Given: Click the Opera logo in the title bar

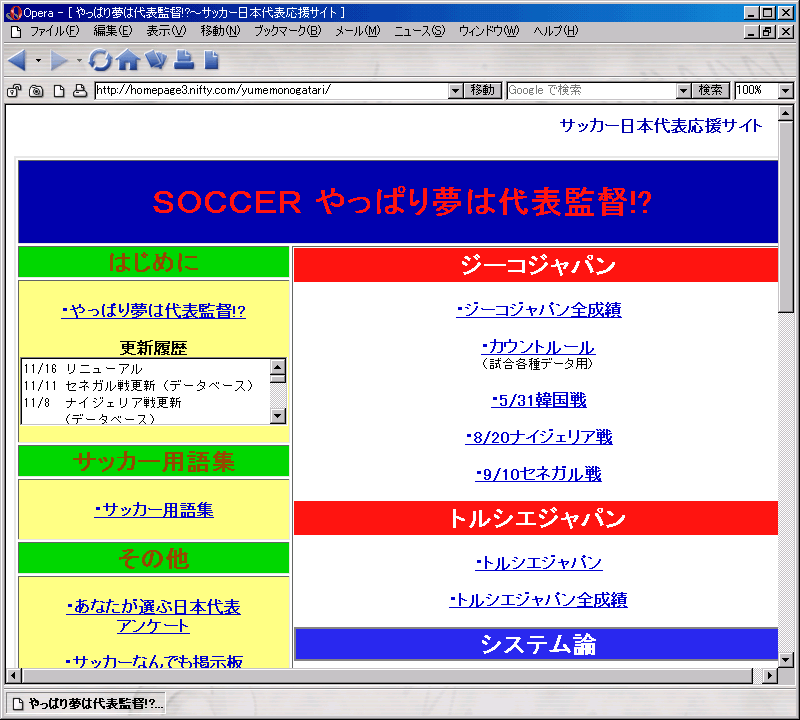Looking at the screenshot, I should coord(13,12).
